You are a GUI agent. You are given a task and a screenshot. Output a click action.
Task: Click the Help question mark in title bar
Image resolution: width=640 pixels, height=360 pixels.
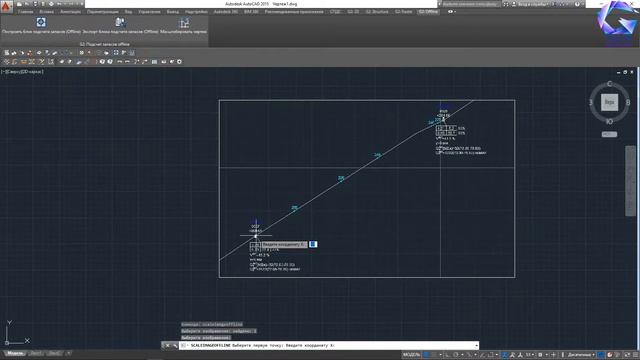click(x=577, y=4)
